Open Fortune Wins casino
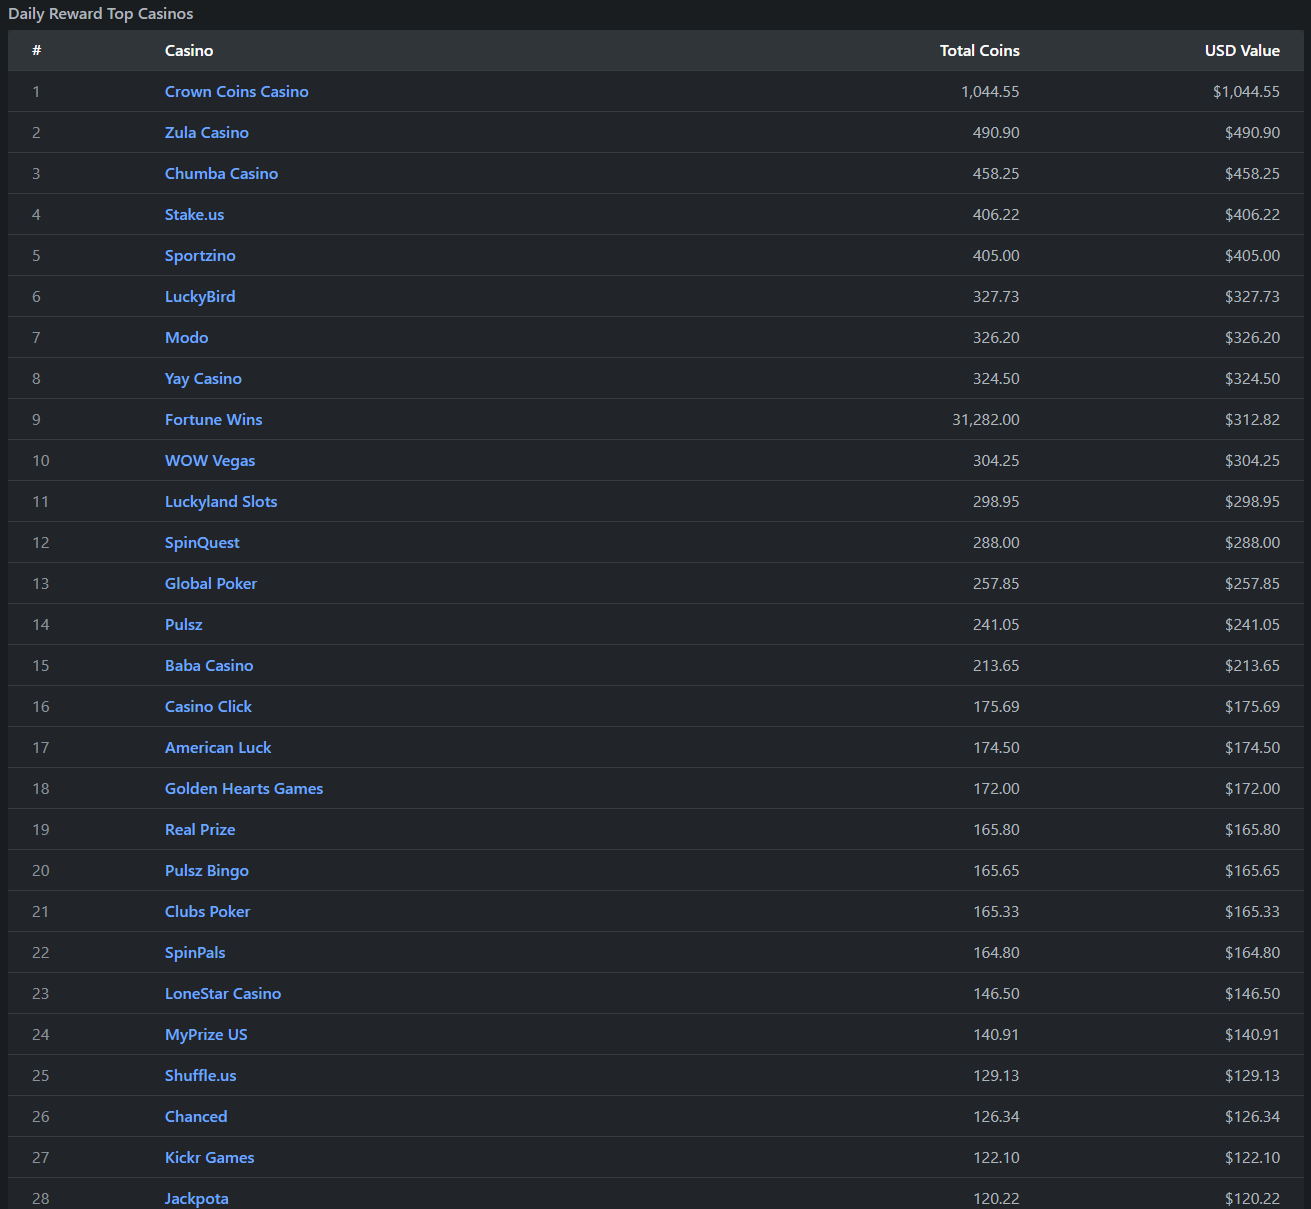Viewport: 1311px width, 1209px height. coord(213,419)
